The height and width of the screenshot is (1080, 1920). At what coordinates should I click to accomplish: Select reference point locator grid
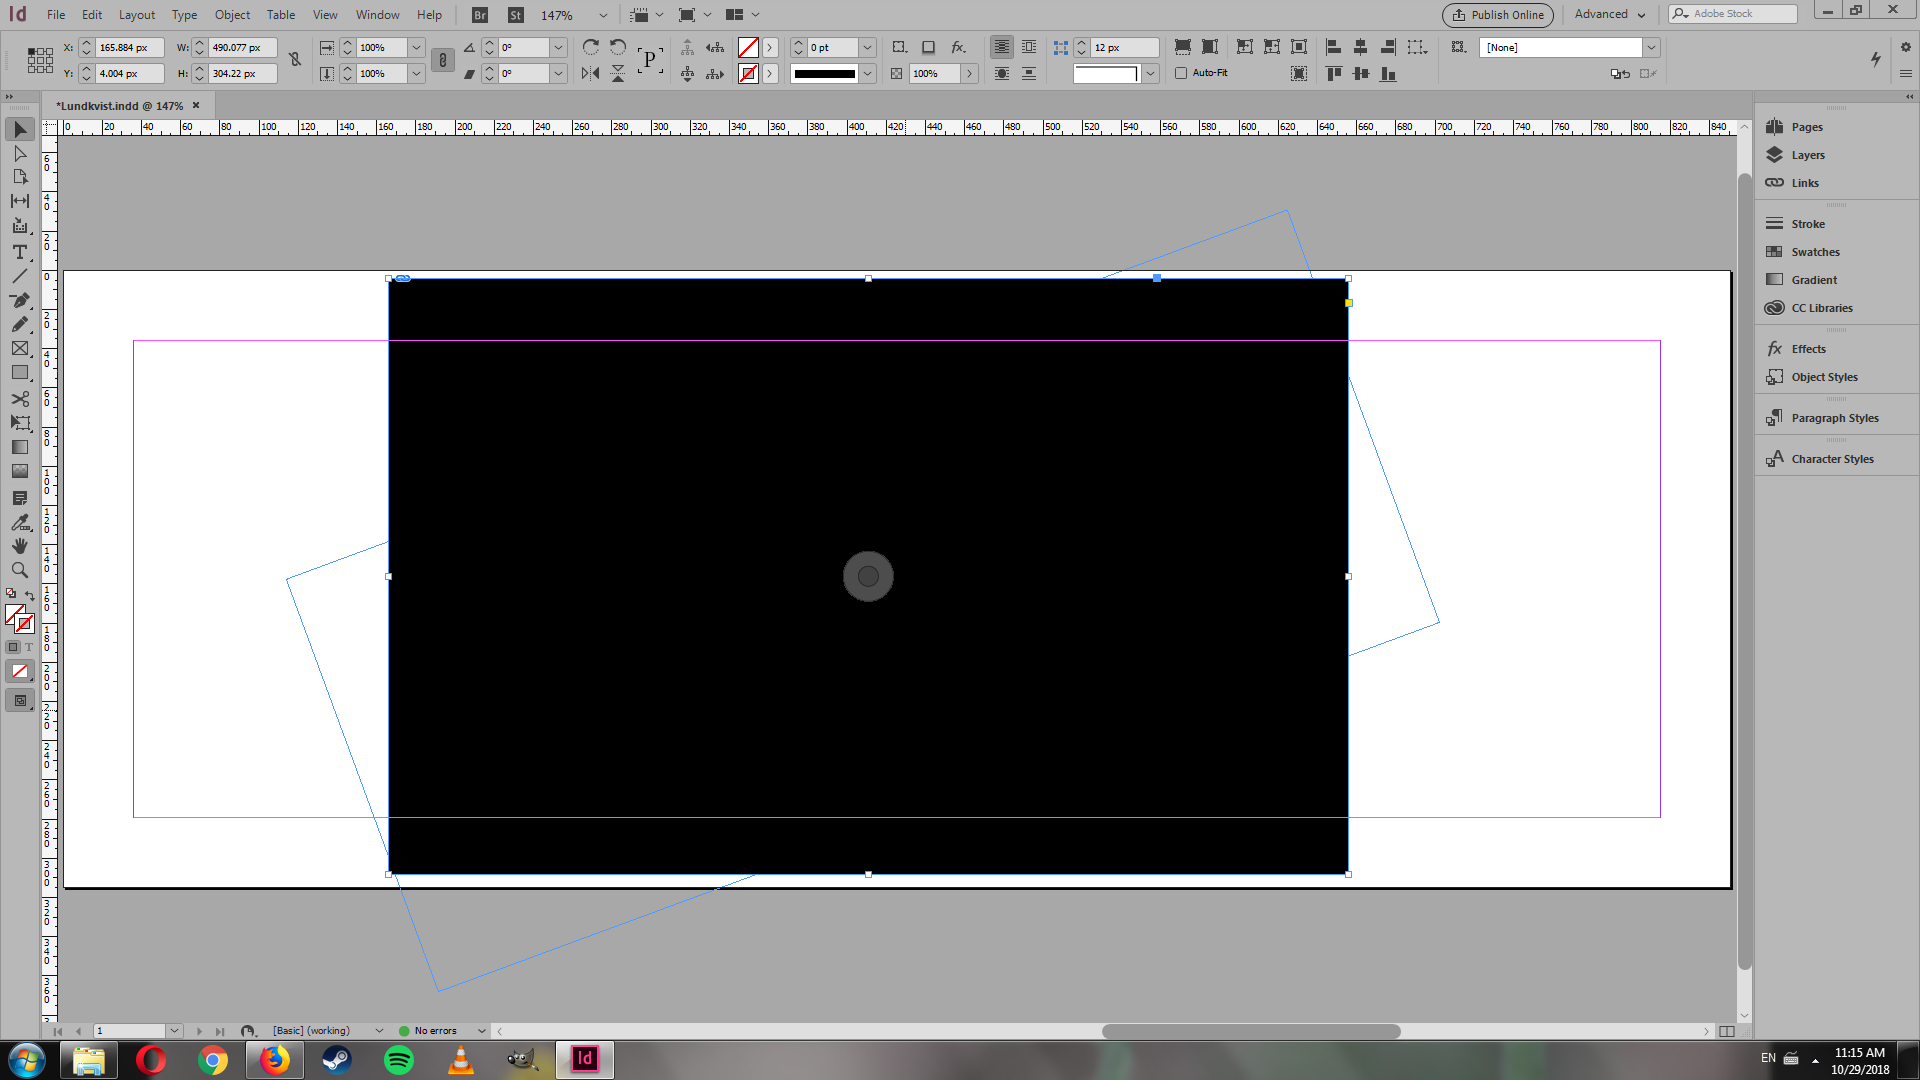pos(40,60)
